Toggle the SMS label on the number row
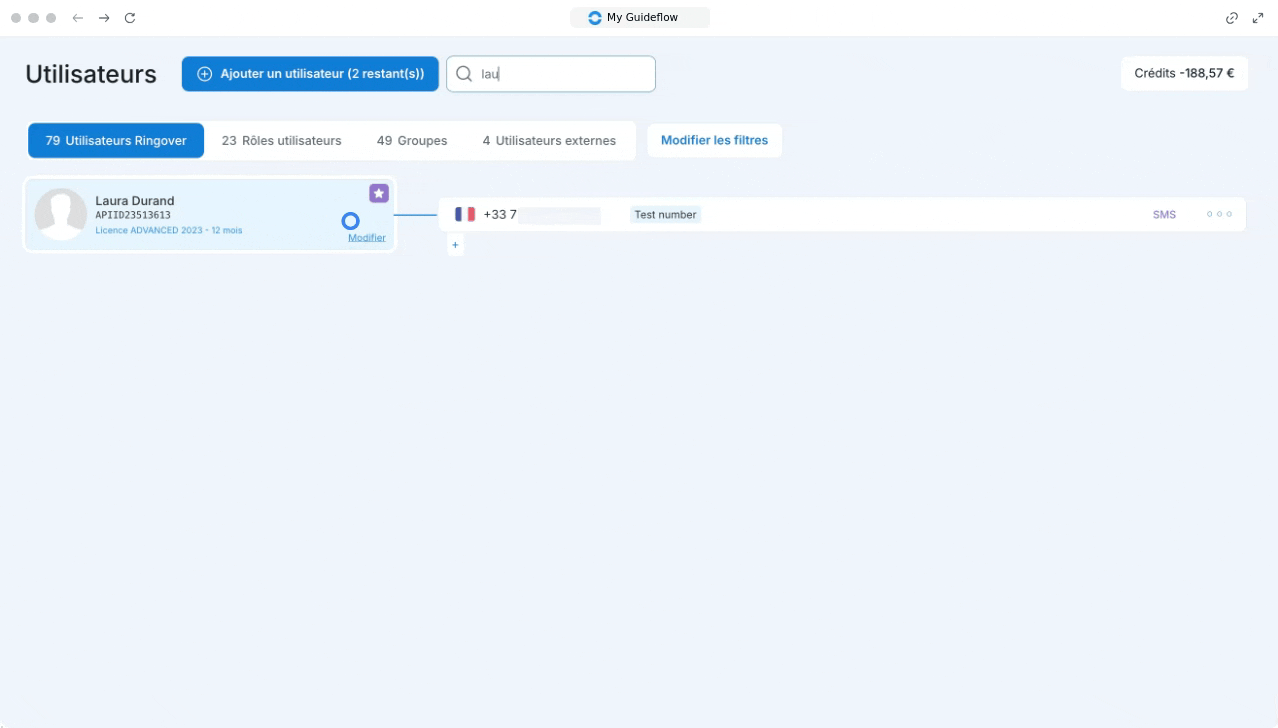This screenshot has height=728, width=1278. [1164, 214]
